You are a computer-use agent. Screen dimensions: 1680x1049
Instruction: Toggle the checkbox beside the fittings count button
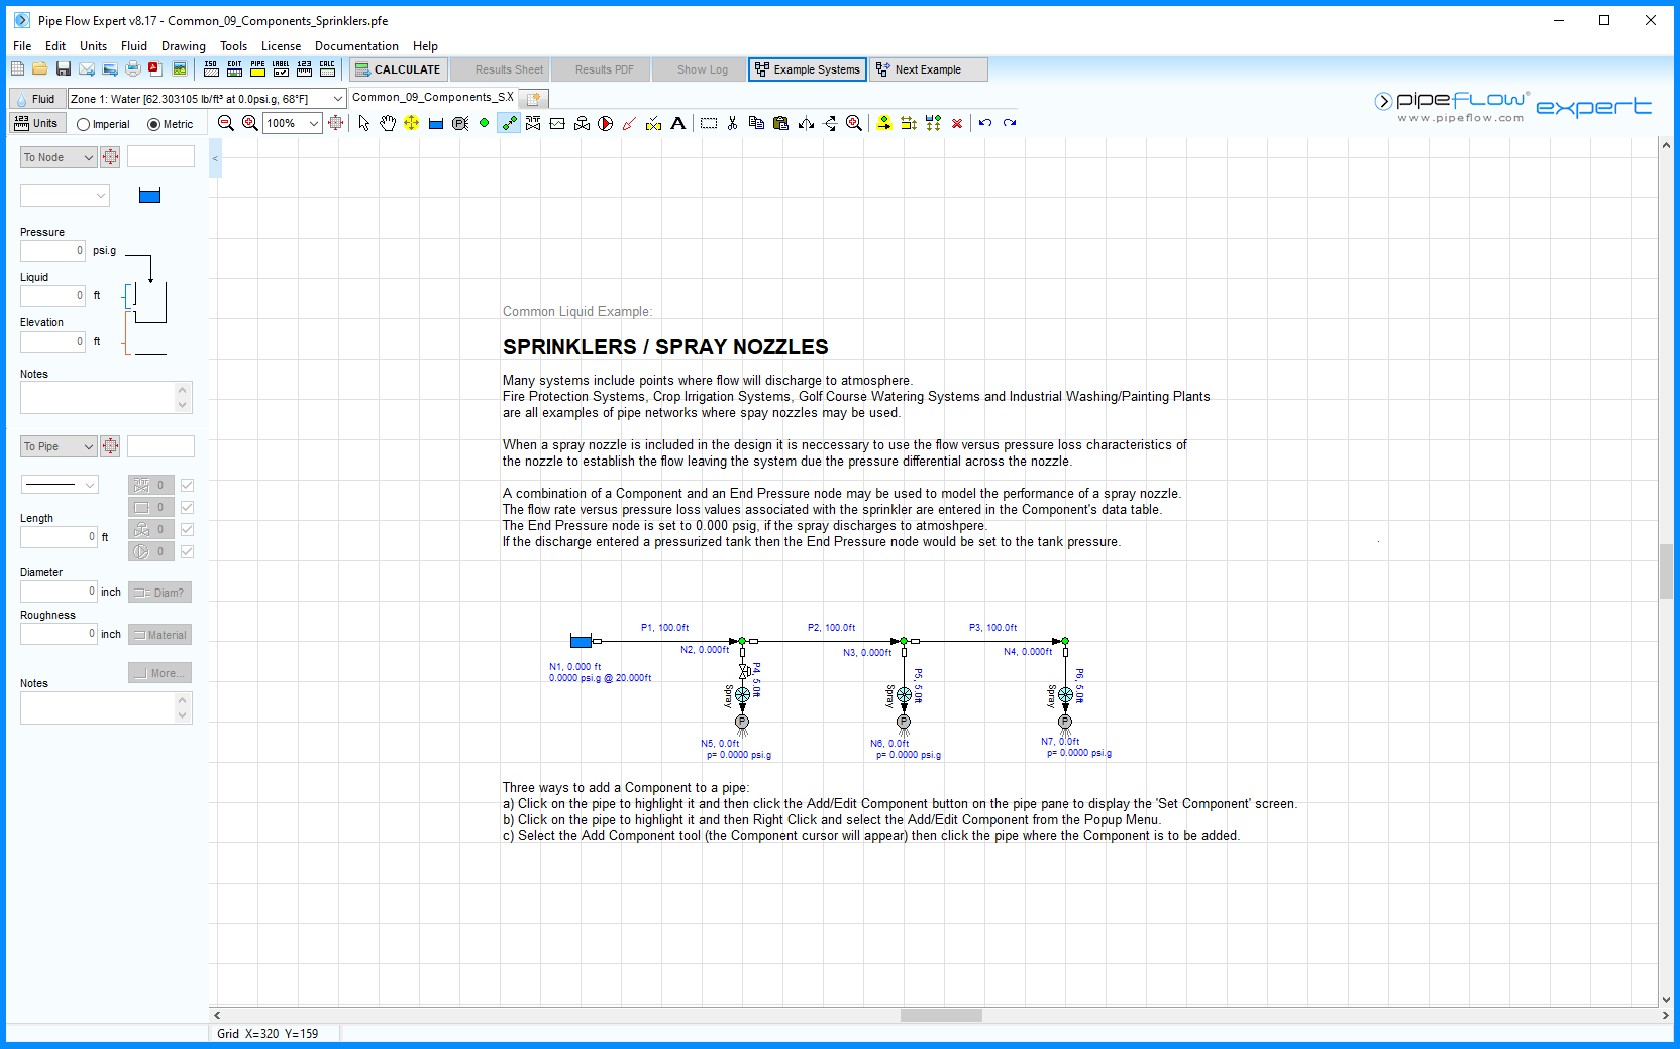click(187, 485)
